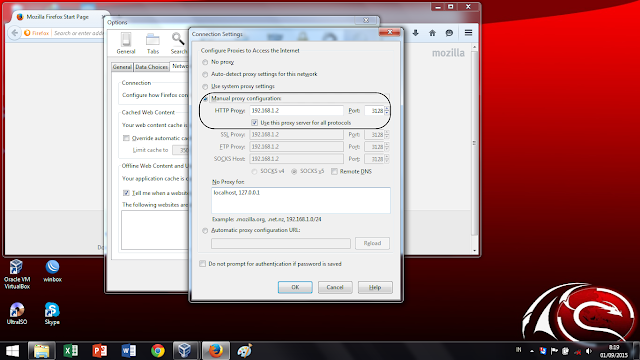This screenshot has width=640, height=360.
Task: Close the Connection Settings dialog
Action: 390,32
